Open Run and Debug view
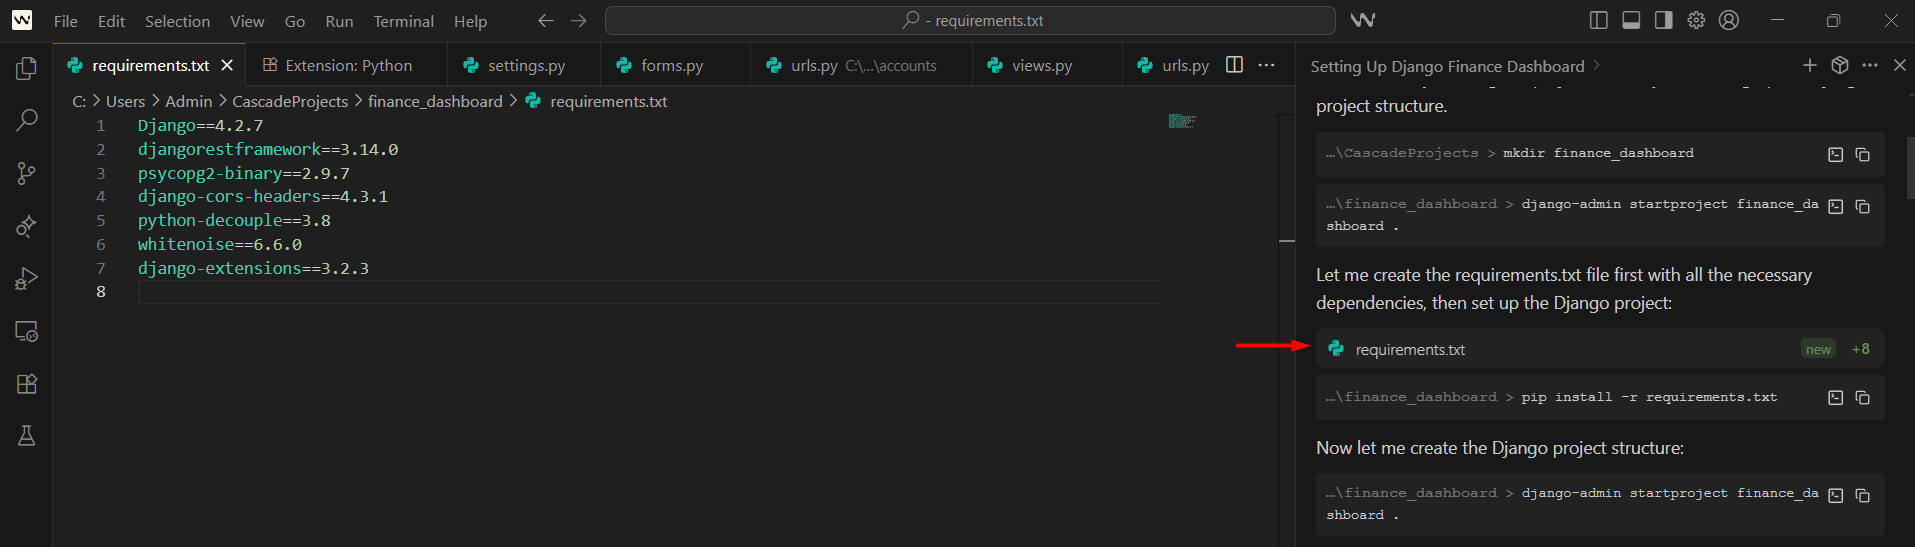1915x547 pixels. (27, 278)
